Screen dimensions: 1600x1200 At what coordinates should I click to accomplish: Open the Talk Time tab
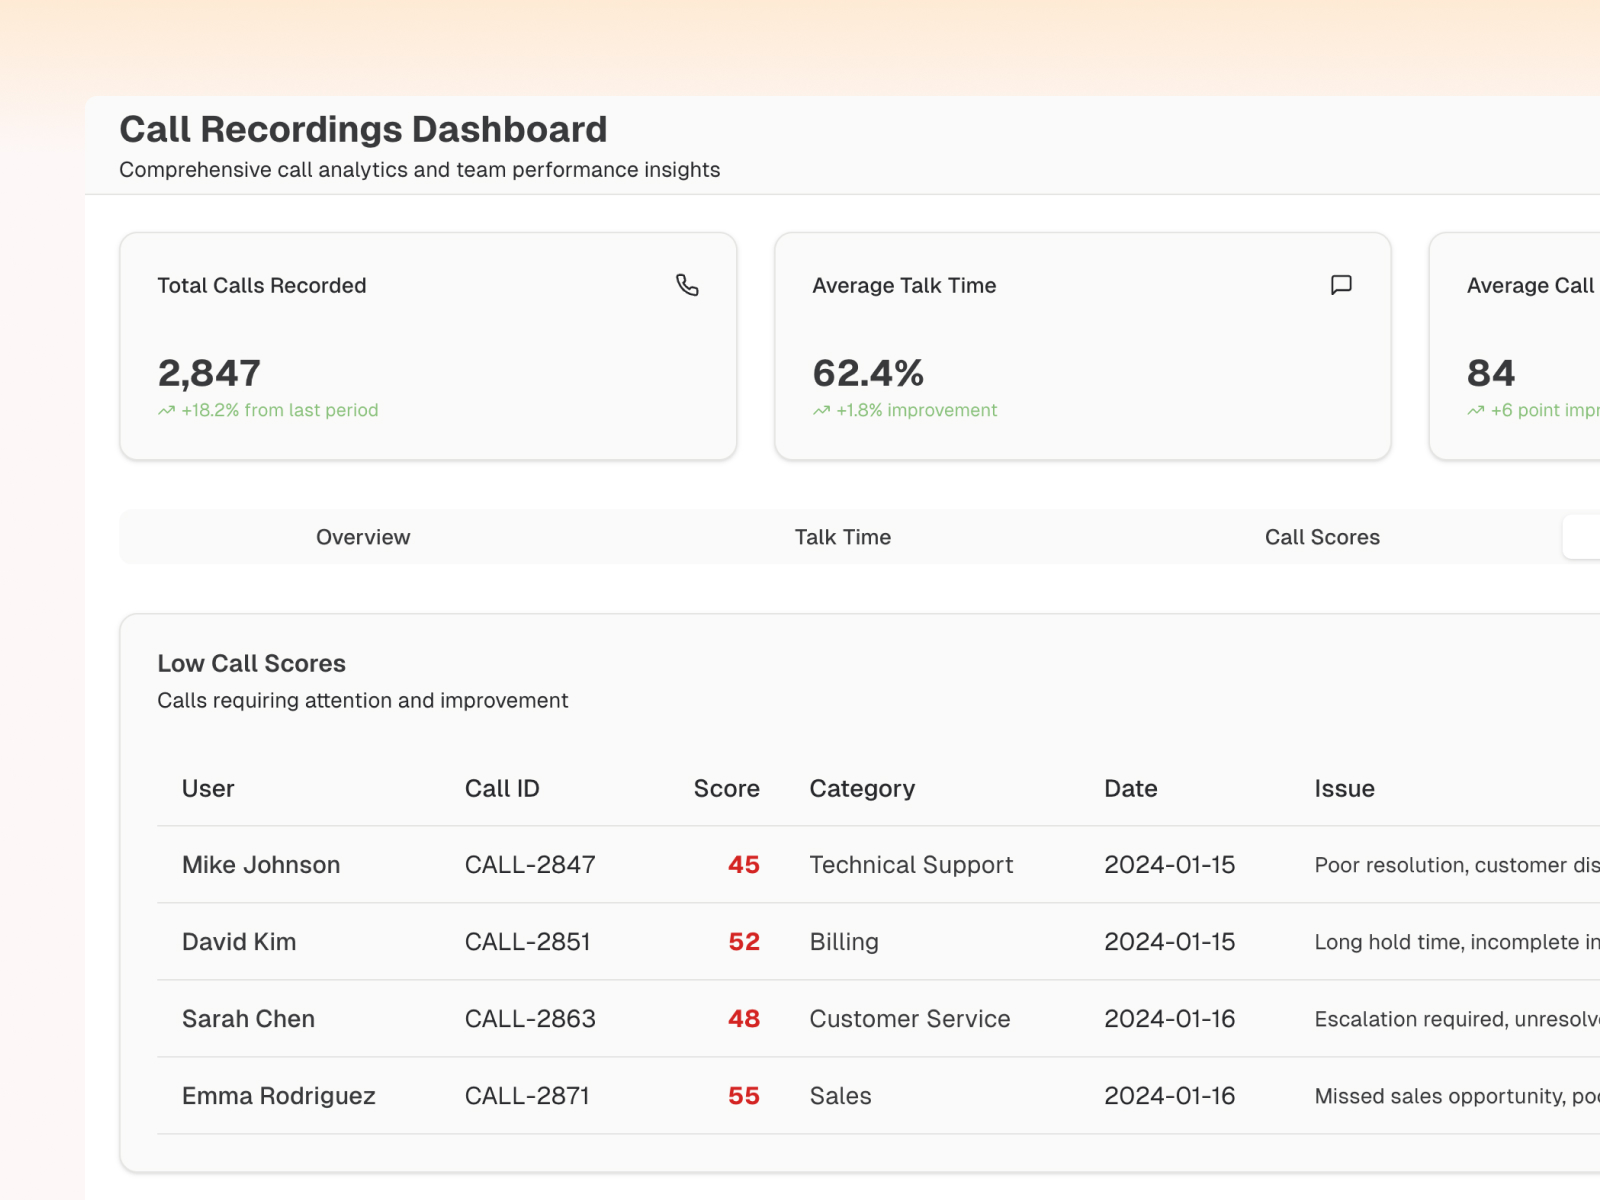coord(842,537)
